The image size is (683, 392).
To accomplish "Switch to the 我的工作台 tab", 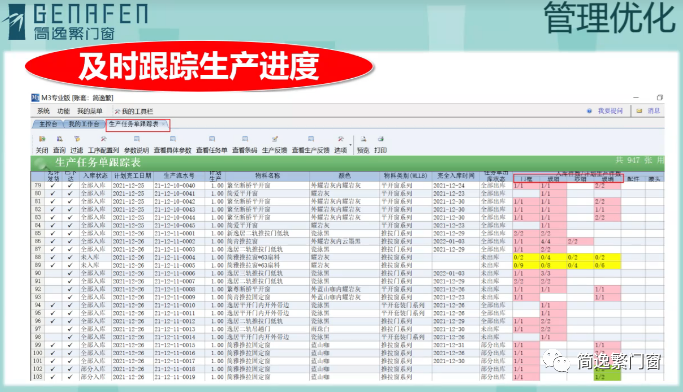I will tap(84, 124).
